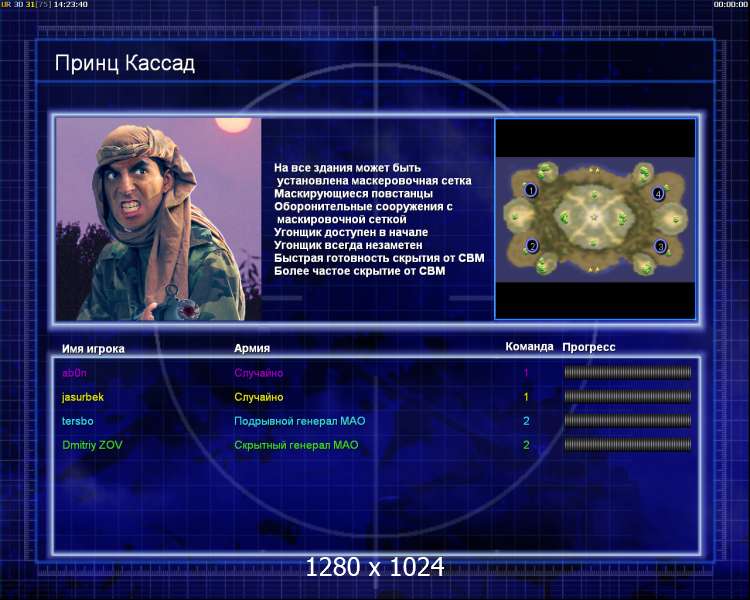Select player name ab0n in list

[x=75, y=373]
